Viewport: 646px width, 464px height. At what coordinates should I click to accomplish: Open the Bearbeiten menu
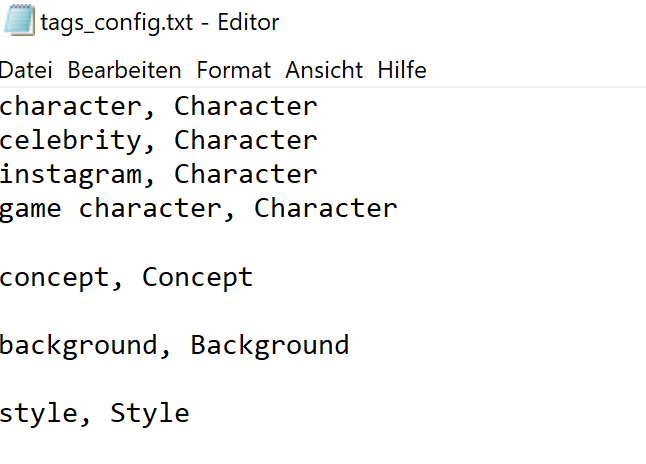pos(125,70)
